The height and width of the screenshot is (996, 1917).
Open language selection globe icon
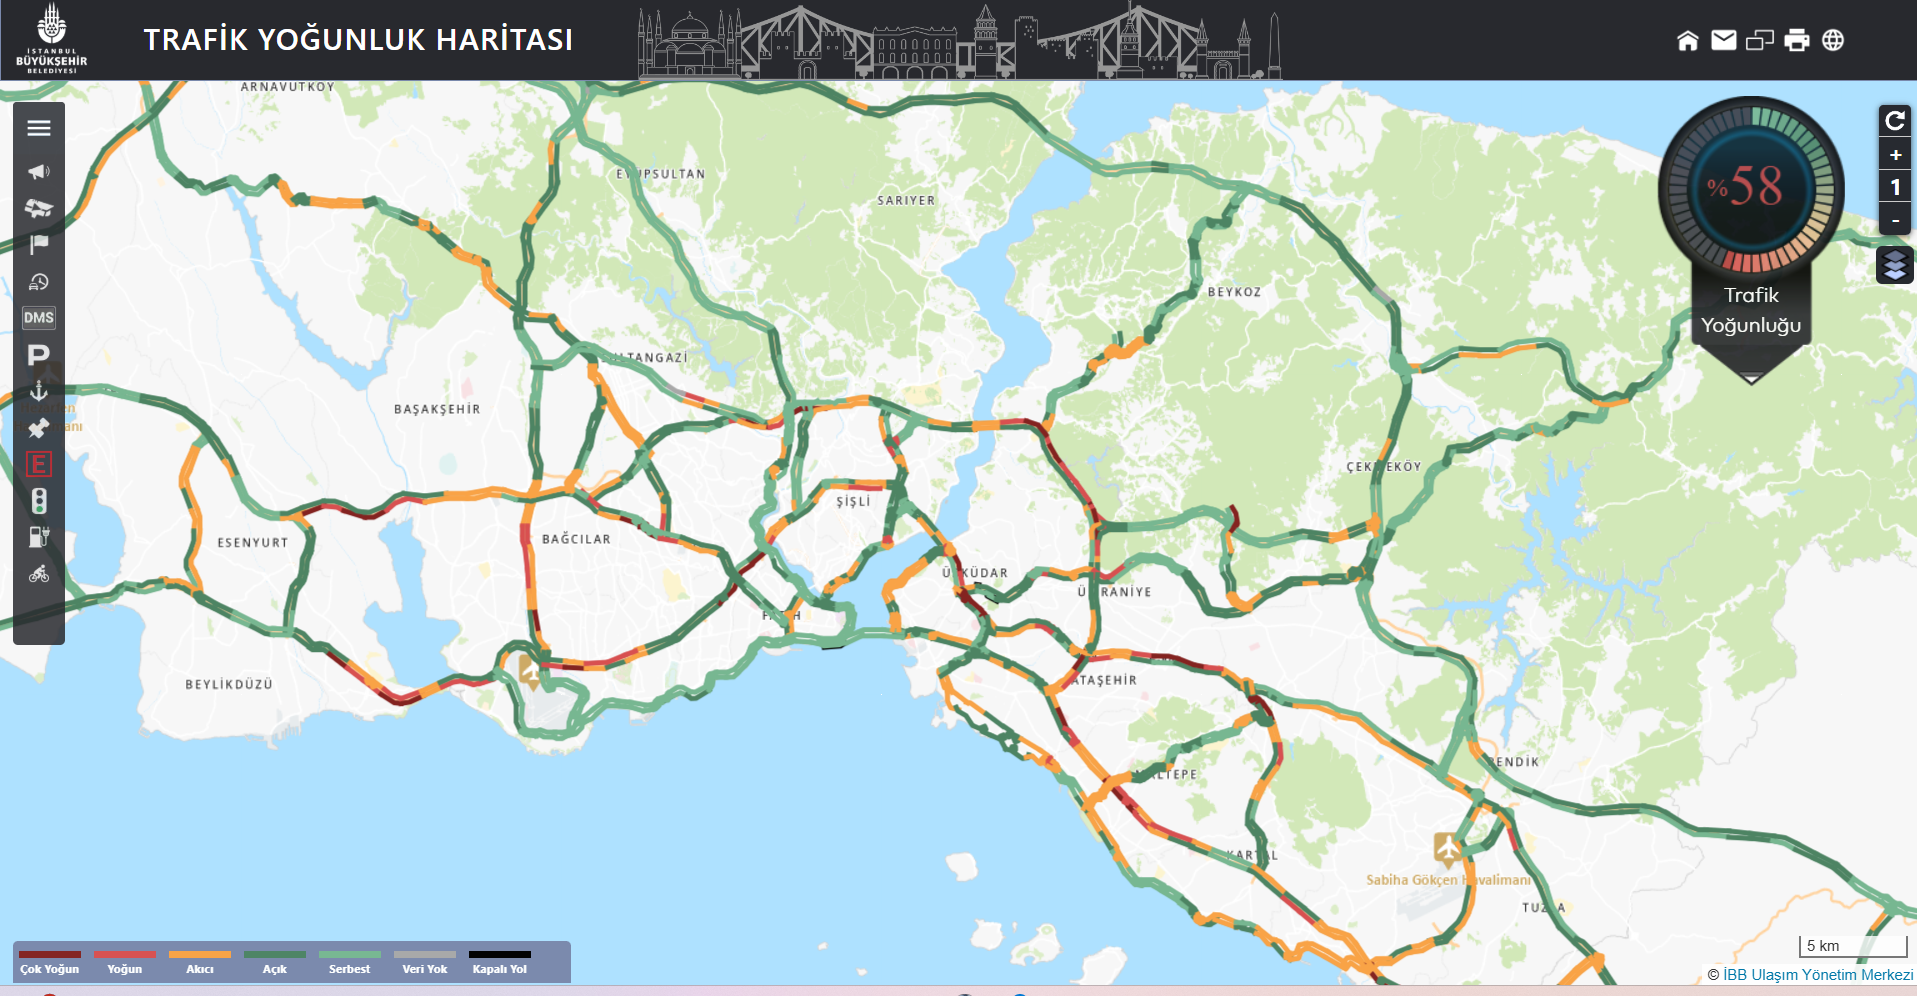point(1833,40)
